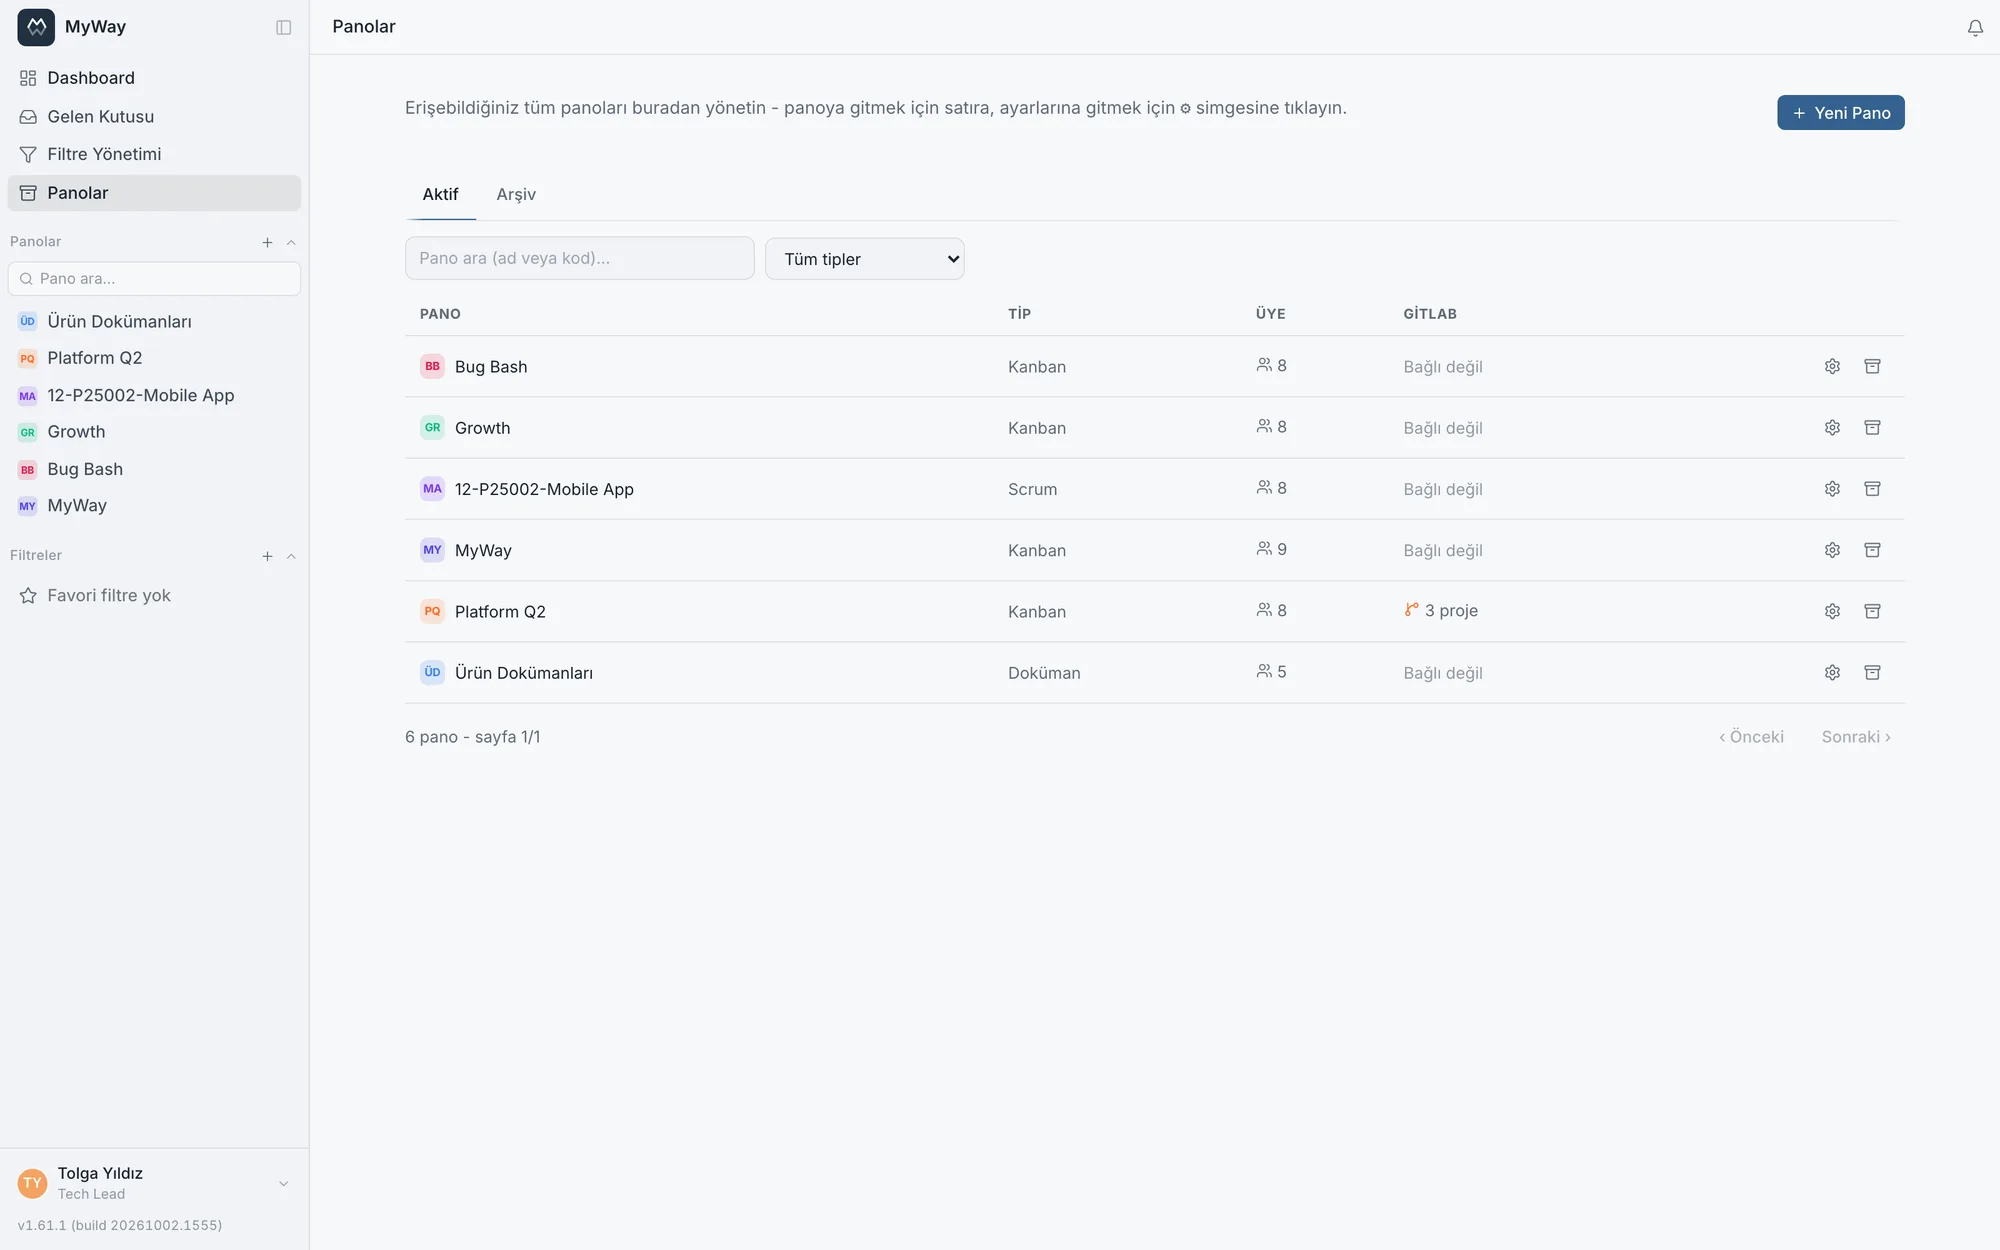
Task: Switch to the Aktif tab
Action: click(x=440, y=194)
